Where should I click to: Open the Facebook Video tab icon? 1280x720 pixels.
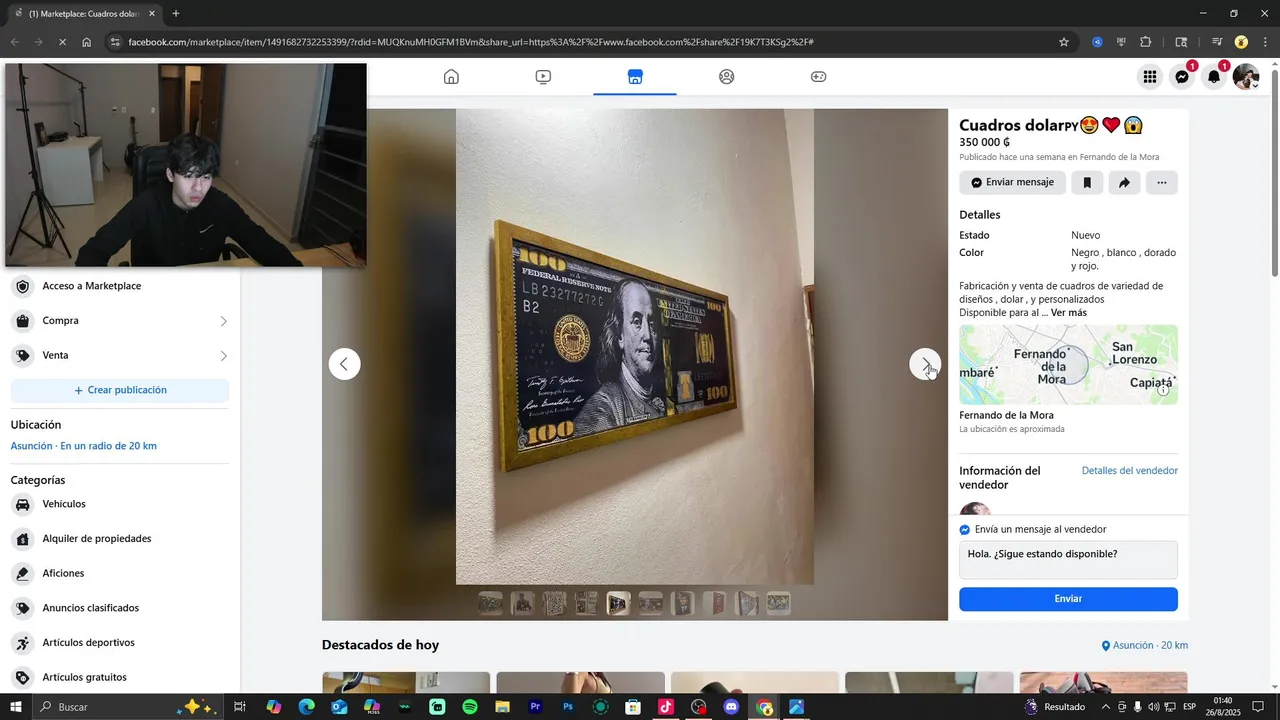[543, 77]
